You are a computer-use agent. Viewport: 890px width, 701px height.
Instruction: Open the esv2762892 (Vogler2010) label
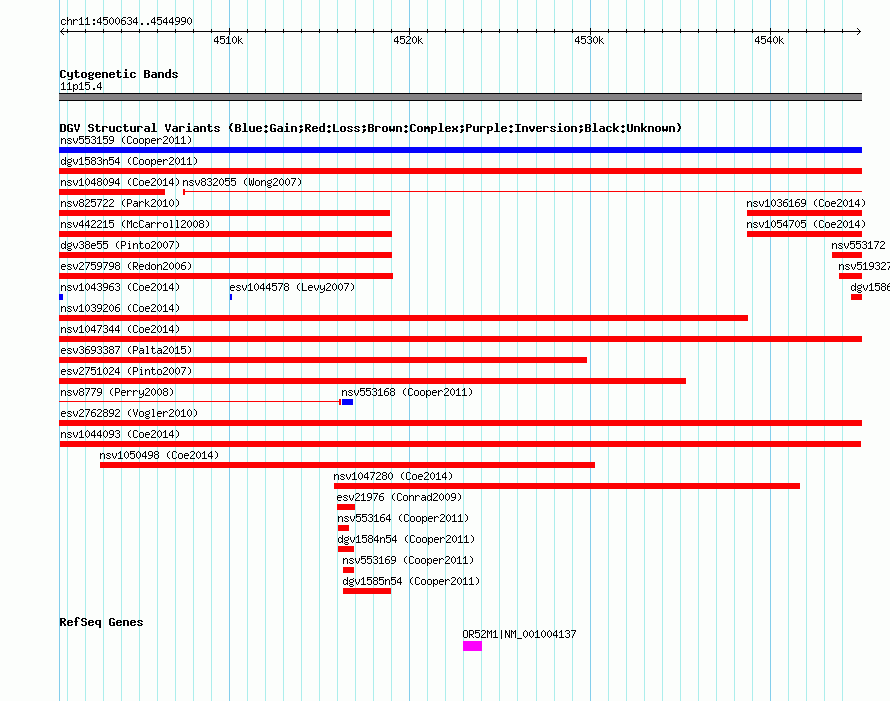pyautogui.click(x=129, y=413)
